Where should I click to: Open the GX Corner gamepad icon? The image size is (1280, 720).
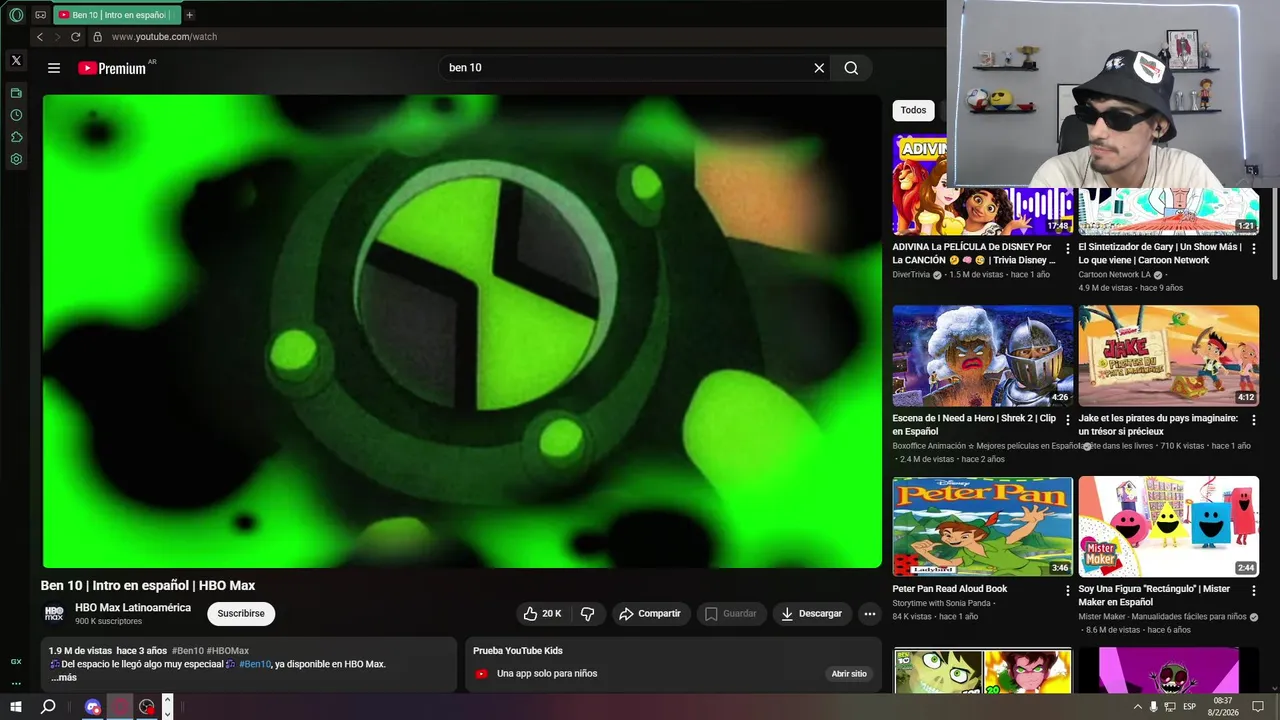pos(41,15)
